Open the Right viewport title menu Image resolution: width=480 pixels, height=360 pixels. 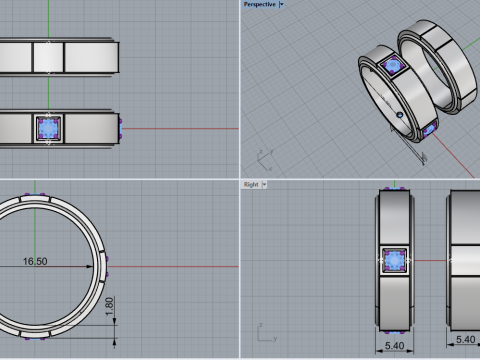tap(251, 184)
